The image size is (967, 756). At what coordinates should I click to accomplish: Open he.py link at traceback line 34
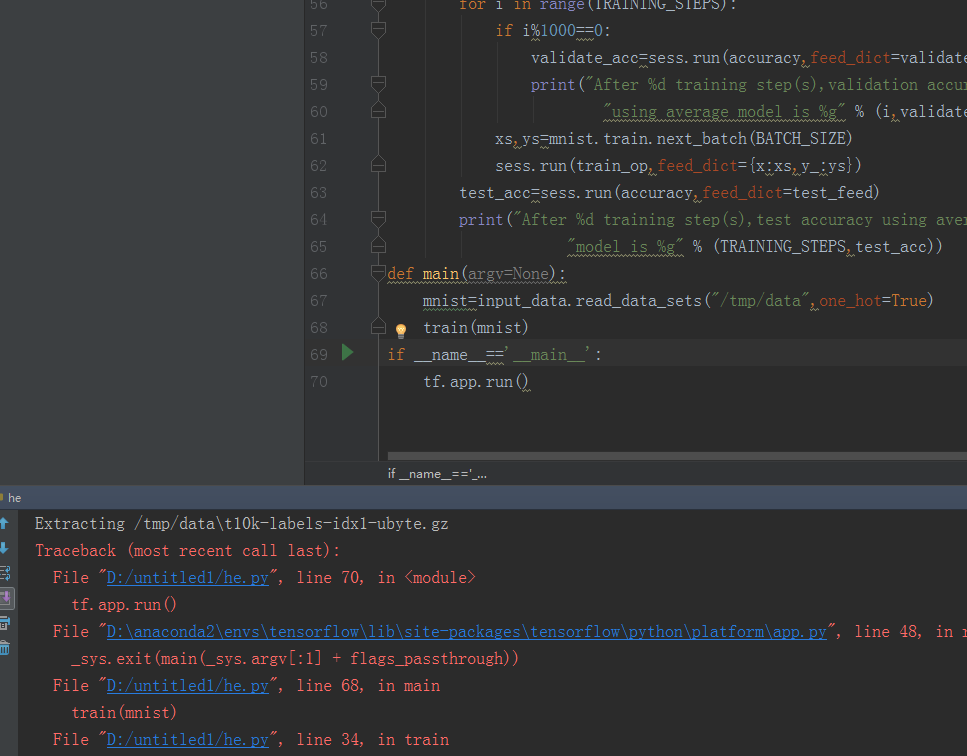coord(188,740)
